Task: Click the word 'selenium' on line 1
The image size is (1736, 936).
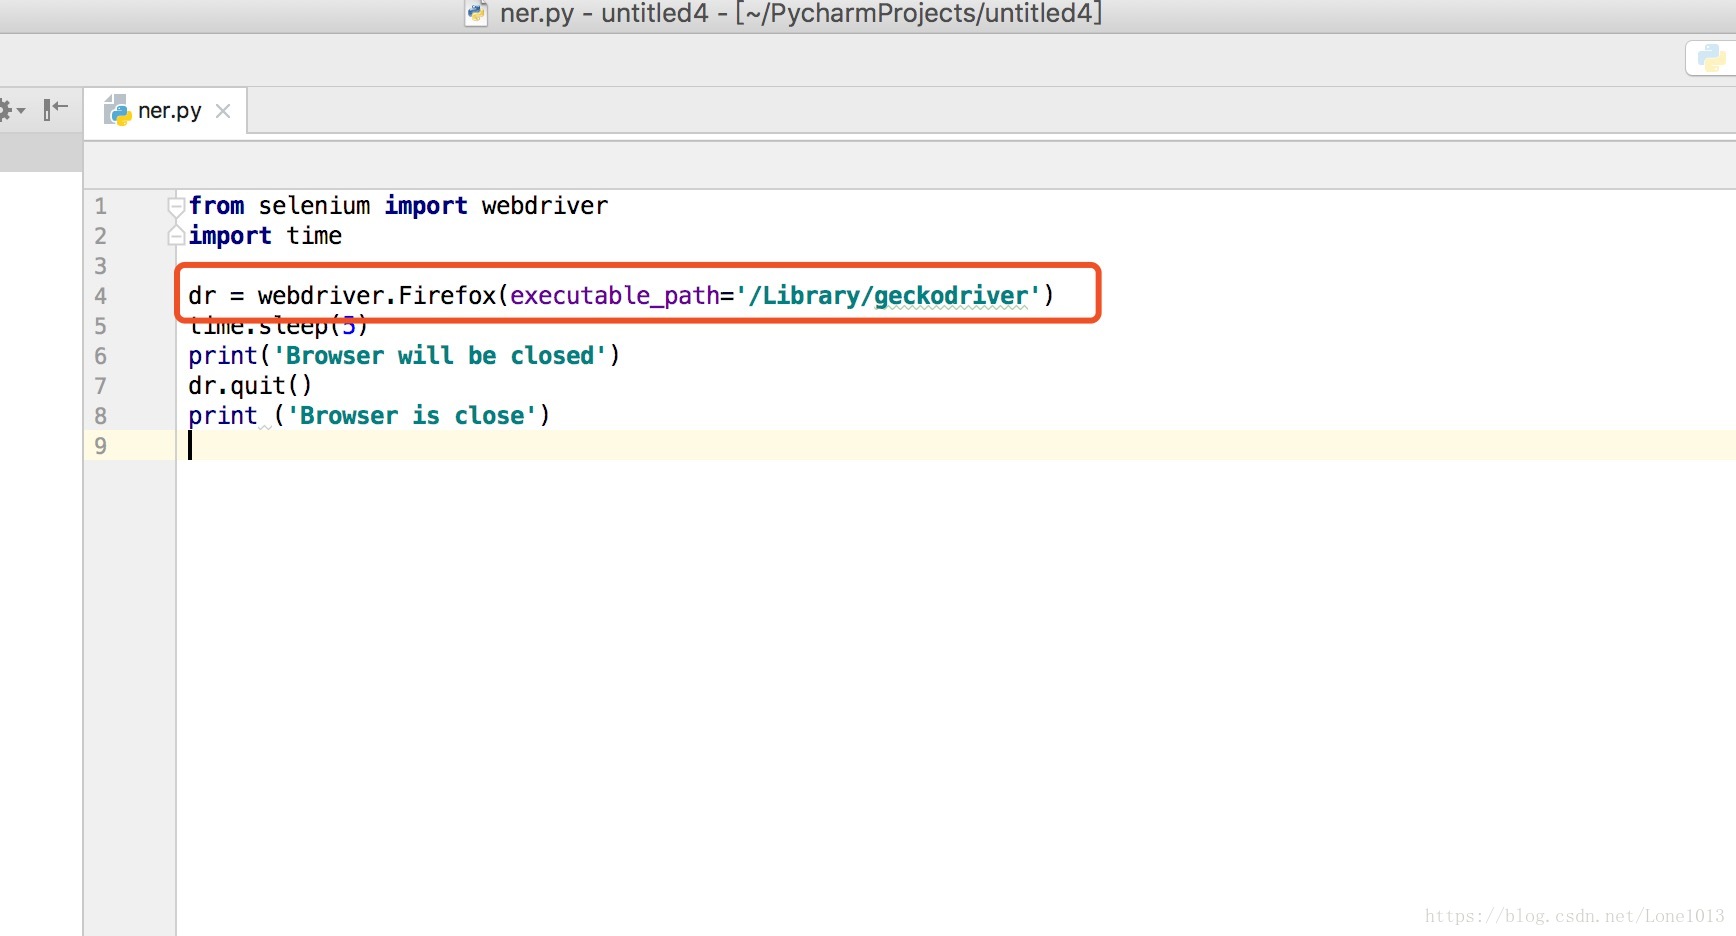Action: [314, 206]
